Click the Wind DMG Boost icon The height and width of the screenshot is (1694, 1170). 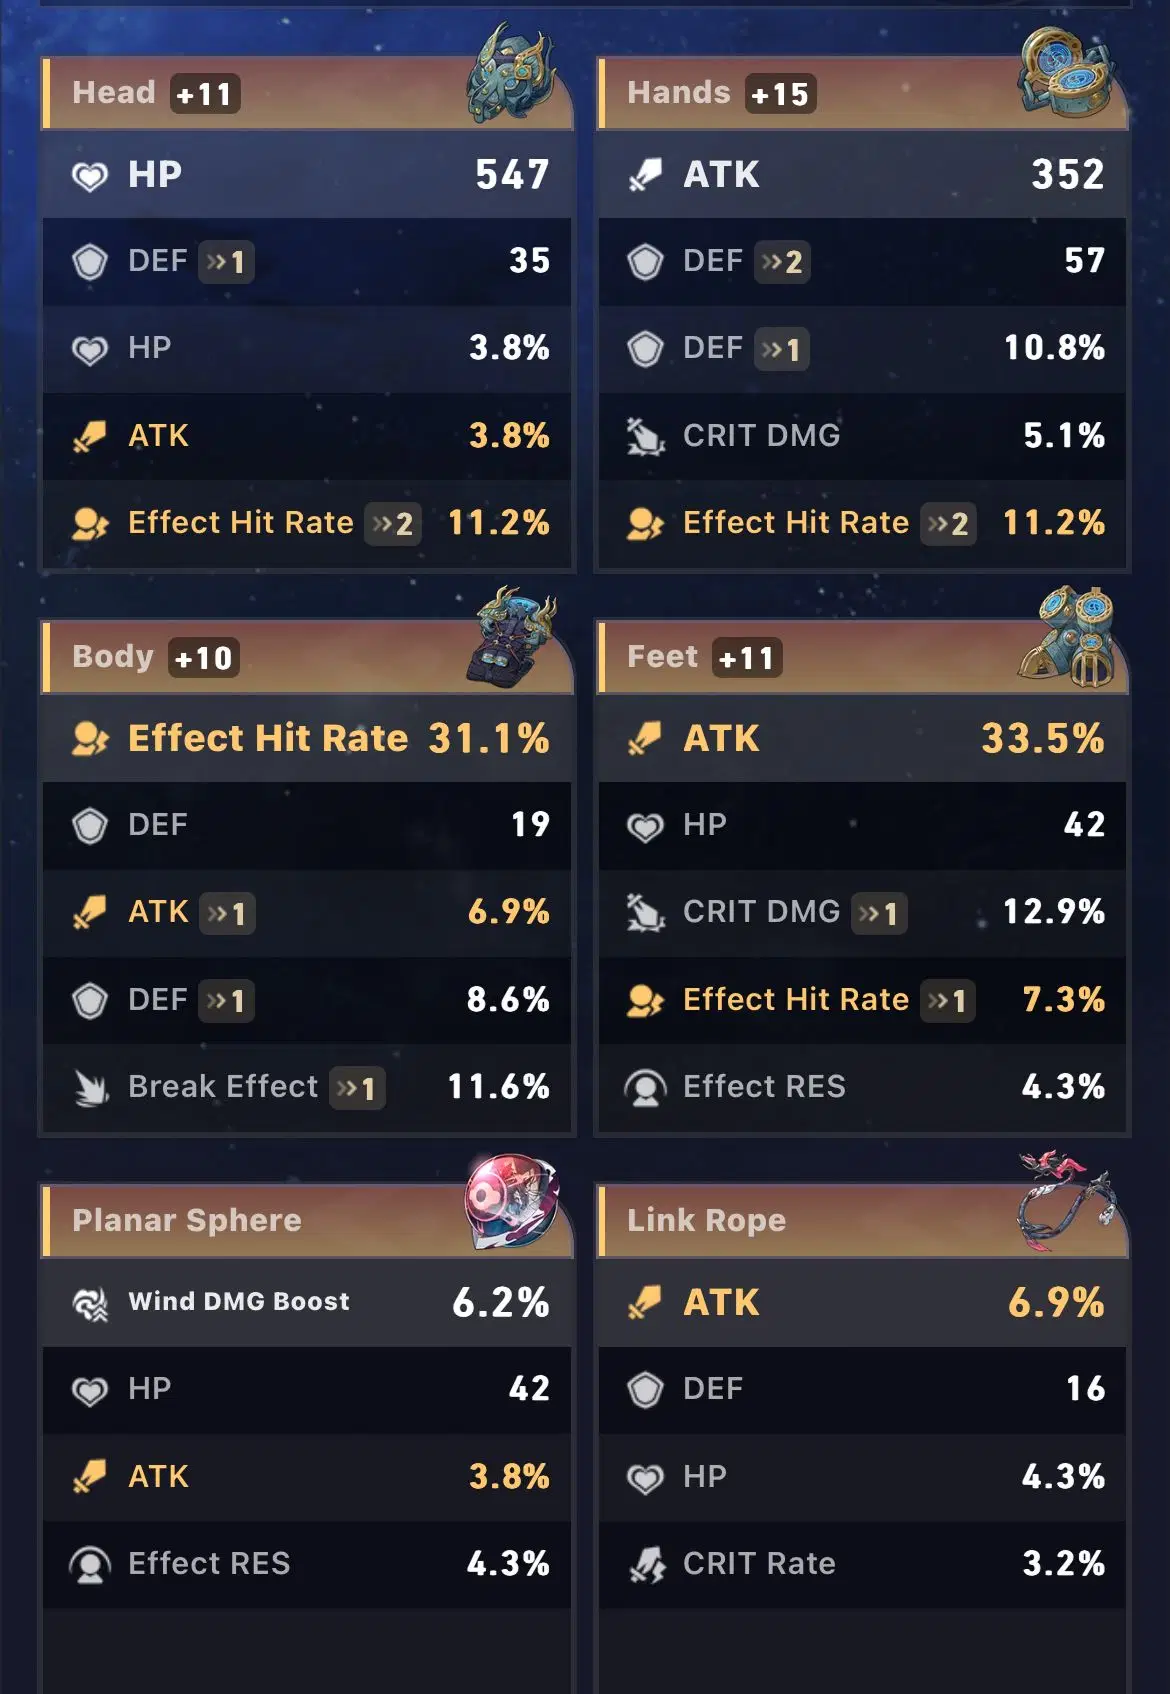[90, 1301]
